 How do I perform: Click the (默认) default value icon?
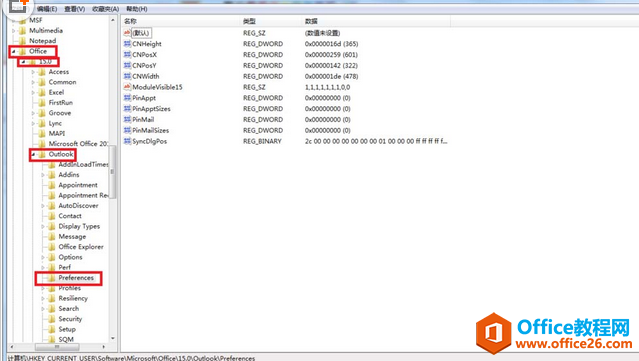[x=127, y=33]
